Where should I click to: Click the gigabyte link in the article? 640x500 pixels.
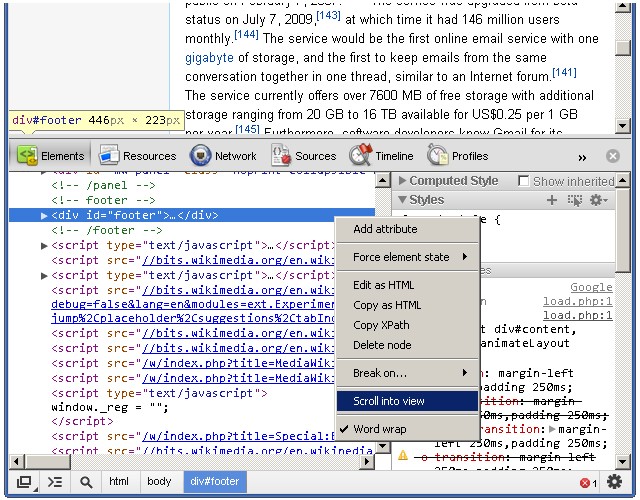tap(209, 58)
